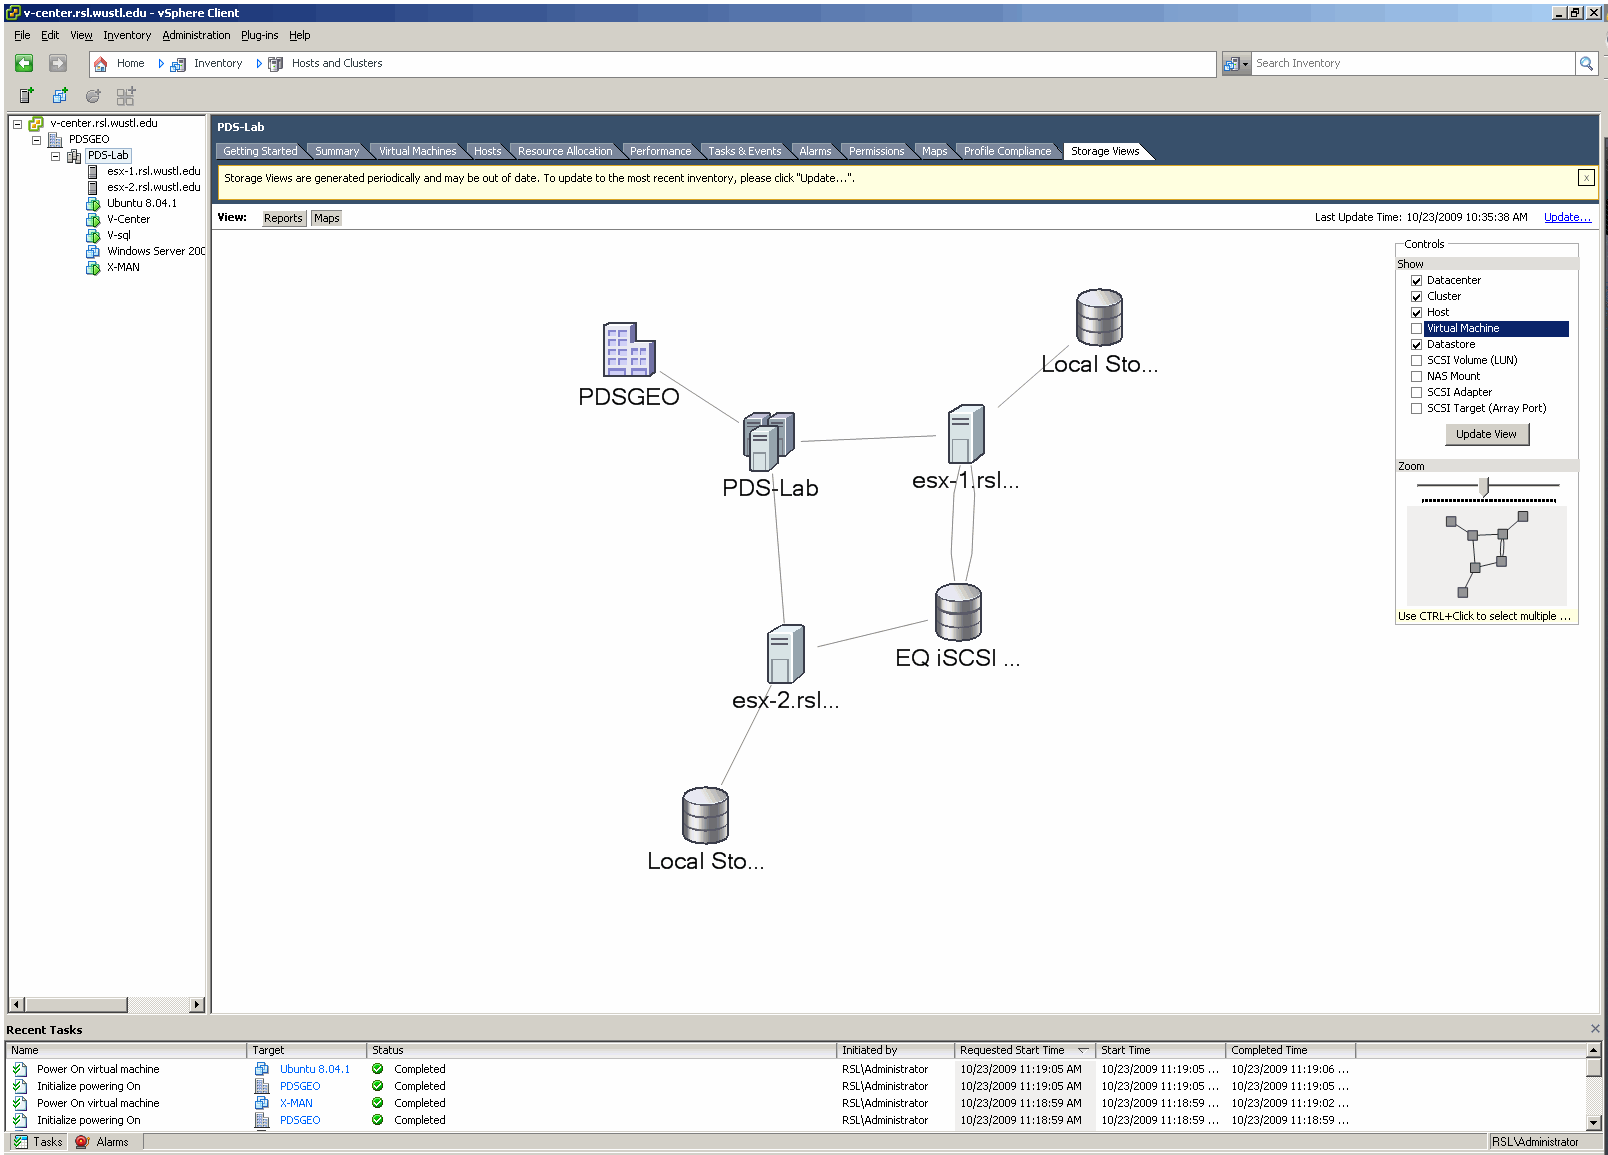
Task: Select the Ubuntu 8.04.1 virtual machine icon
Action: click(93, 203)
